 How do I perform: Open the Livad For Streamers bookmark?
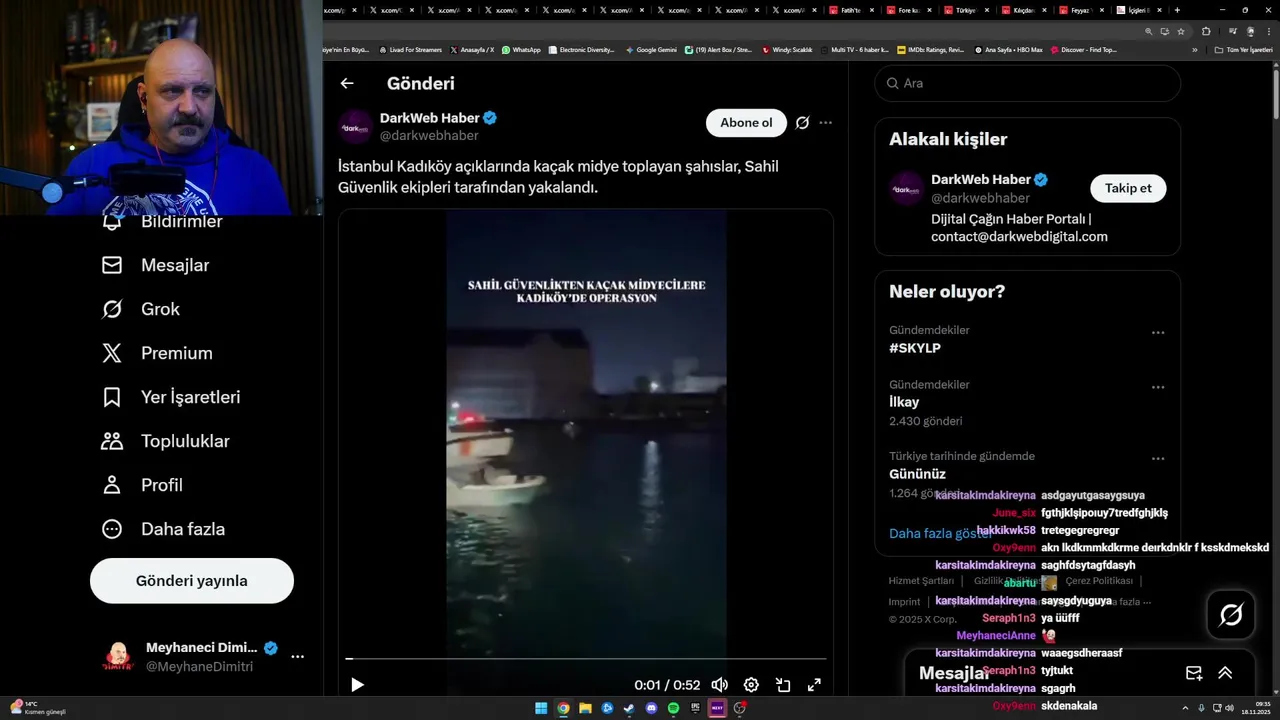[411, 49]
